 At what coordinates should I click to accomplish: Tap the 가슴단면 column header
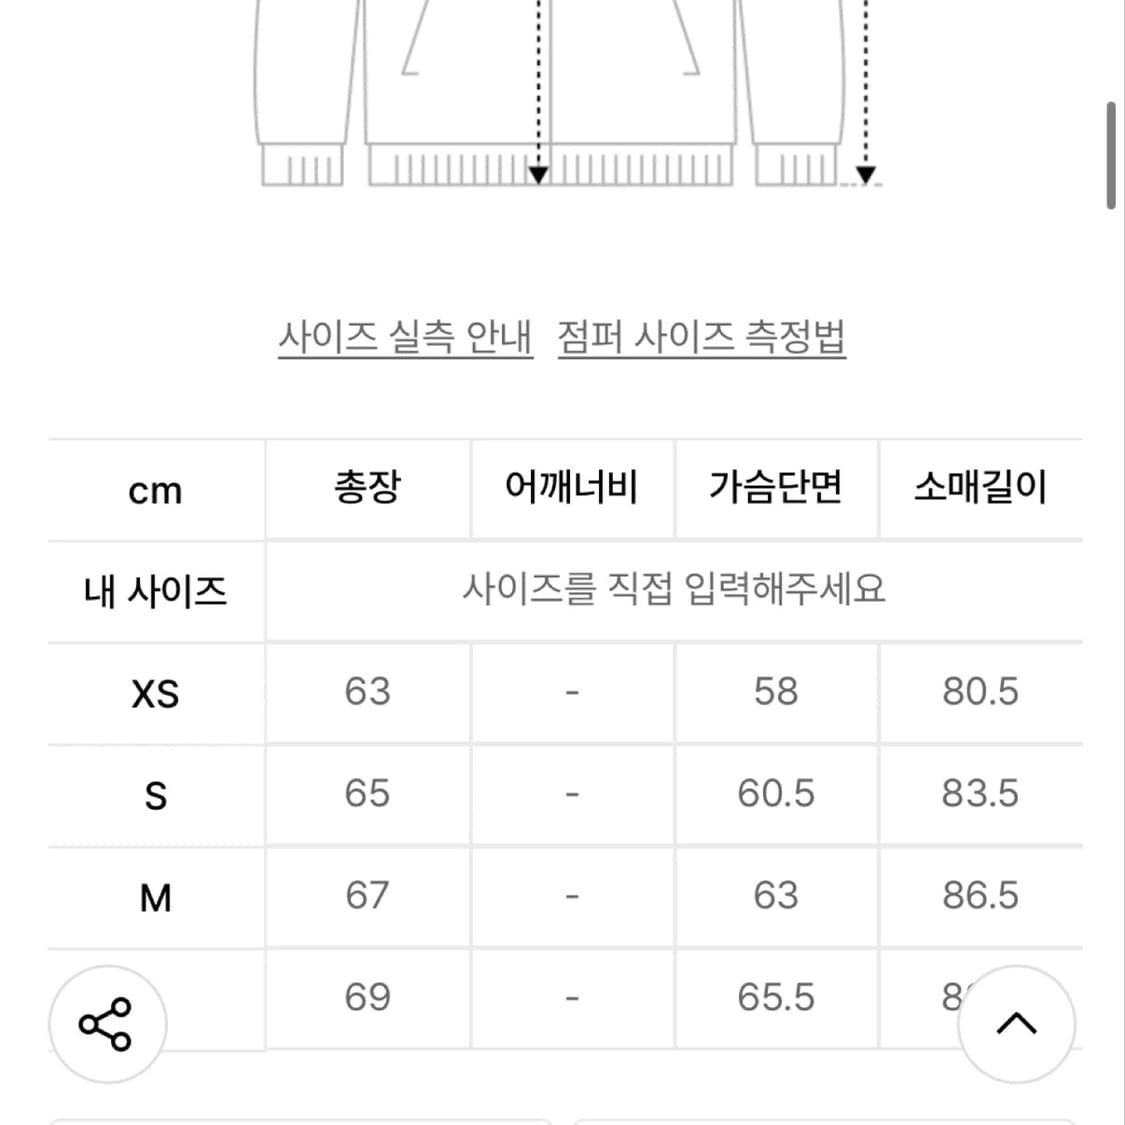(776, 488)
